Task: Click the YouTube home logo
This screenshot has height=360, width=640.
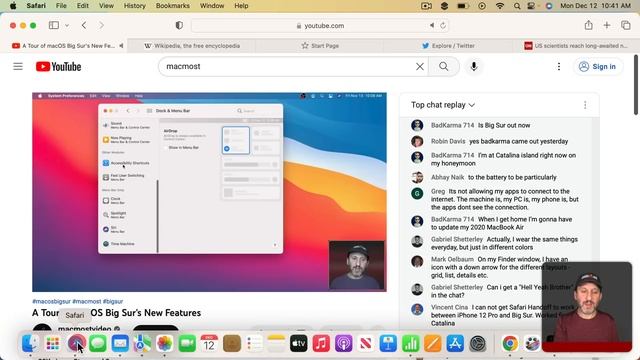Action: tap(58, 67)
